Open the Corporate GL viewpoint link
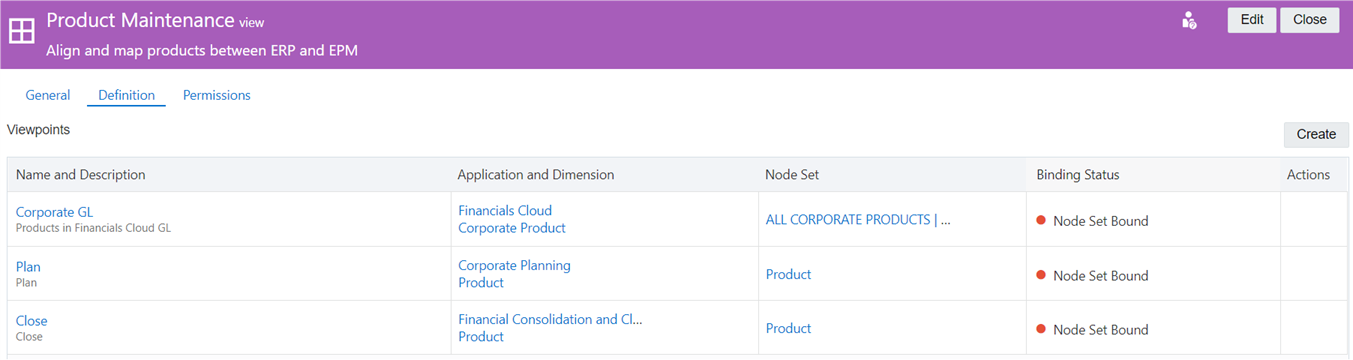 [x=54, y=212]
